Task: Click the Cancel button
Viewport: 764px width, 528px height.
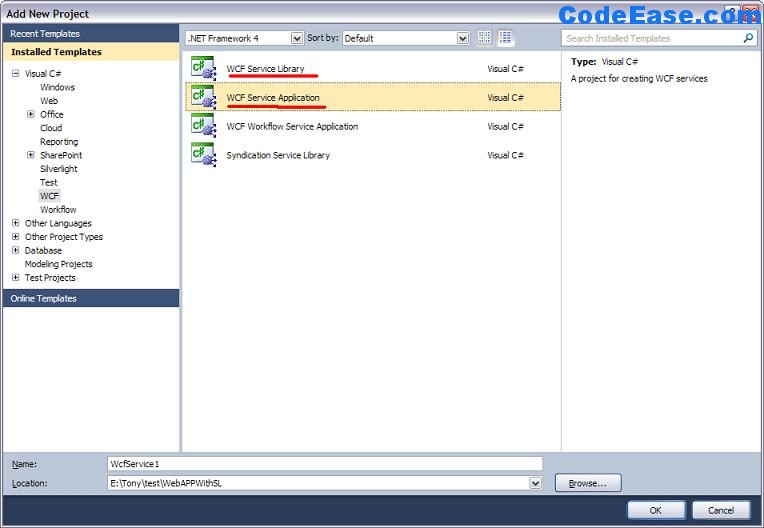Action: tap(721, 510)
